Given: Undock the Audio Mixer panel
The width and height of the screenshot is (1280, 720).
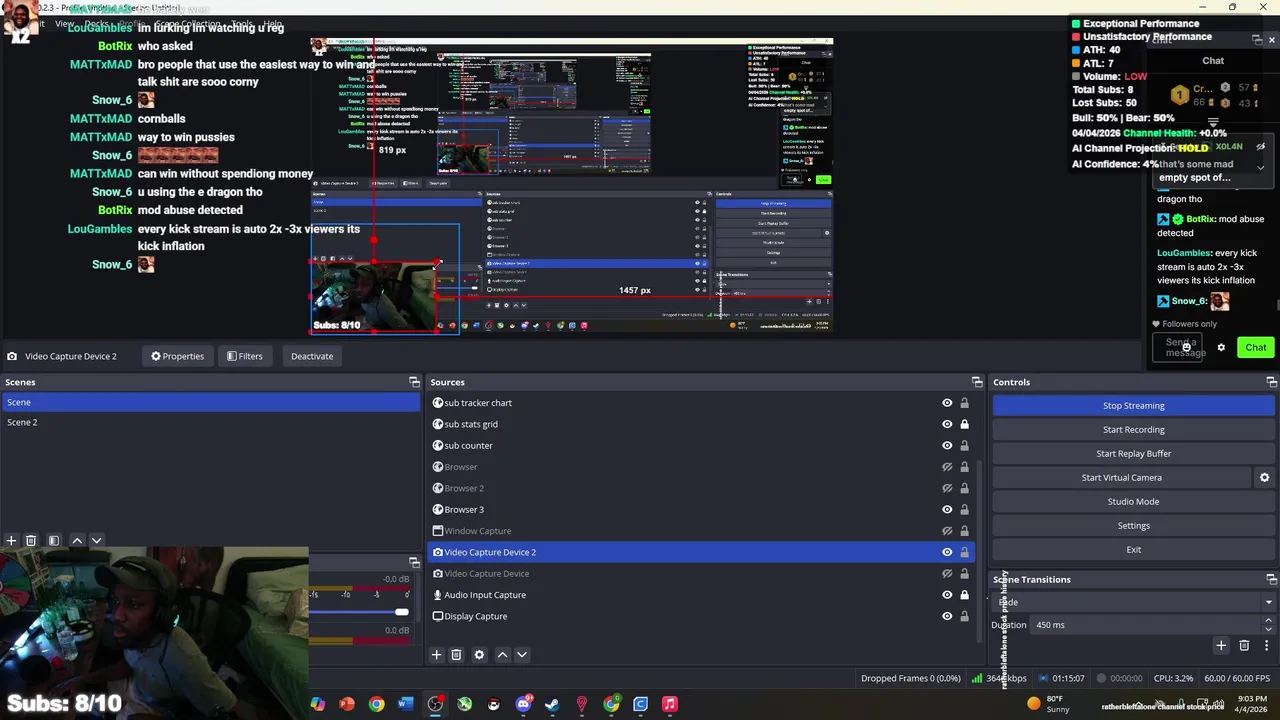Looking at the screenshot, I should point(414,562).
